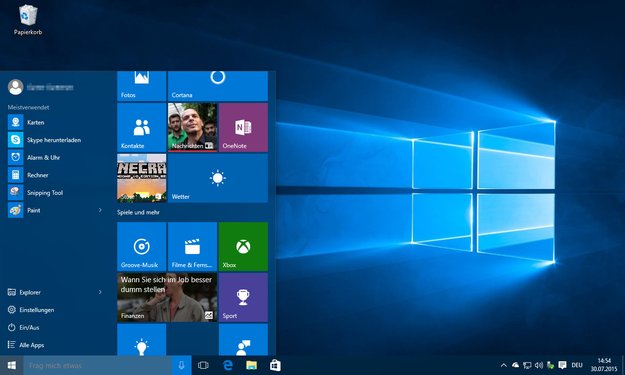The height and width of the screenshot is (375, 625).
Task: Open the Action Center notification icon
Action: [x=562, y=365]
